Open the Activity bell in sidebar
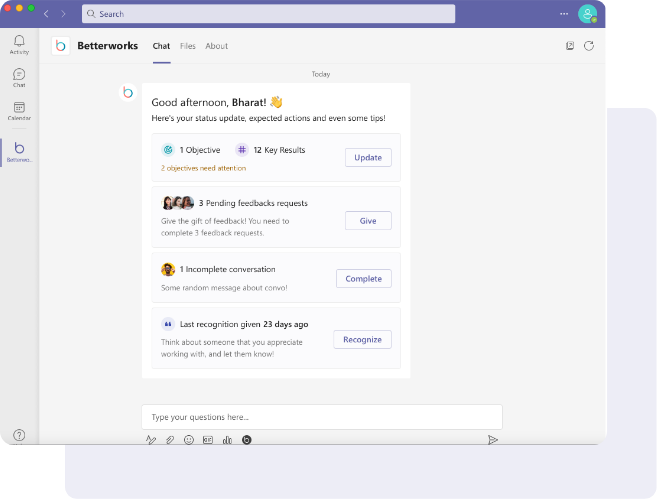 [19, 45]
